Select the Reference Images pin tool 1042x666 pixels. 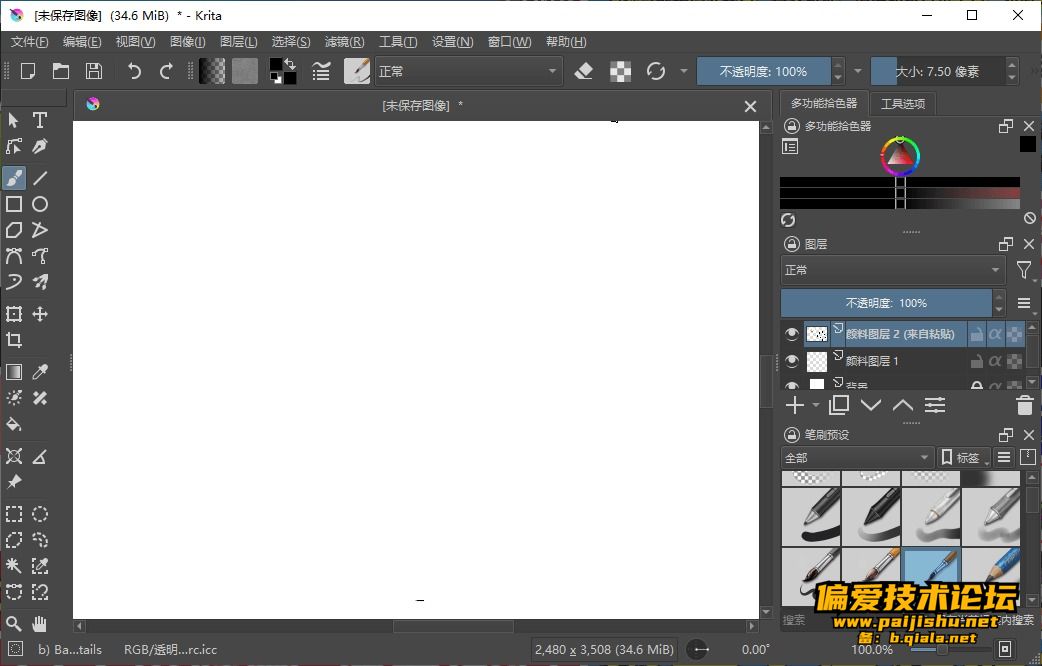point(14,482)
